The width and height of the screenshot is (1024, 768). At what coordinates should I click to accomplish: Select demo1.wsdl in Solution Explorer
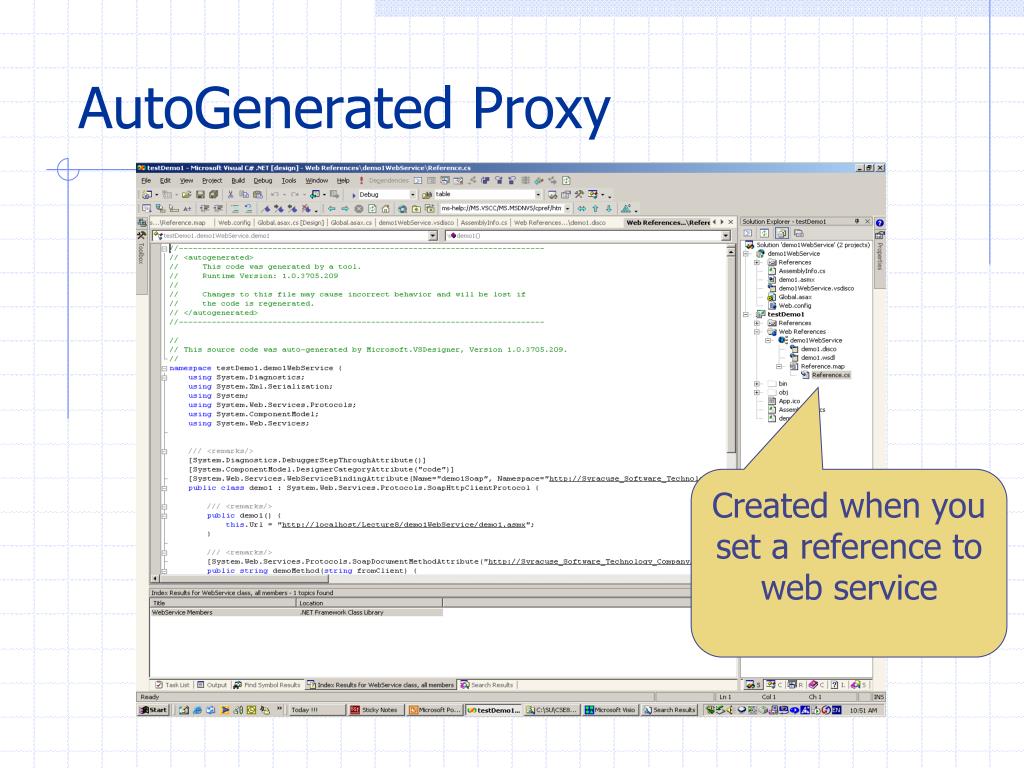click(x=818, y=358)
